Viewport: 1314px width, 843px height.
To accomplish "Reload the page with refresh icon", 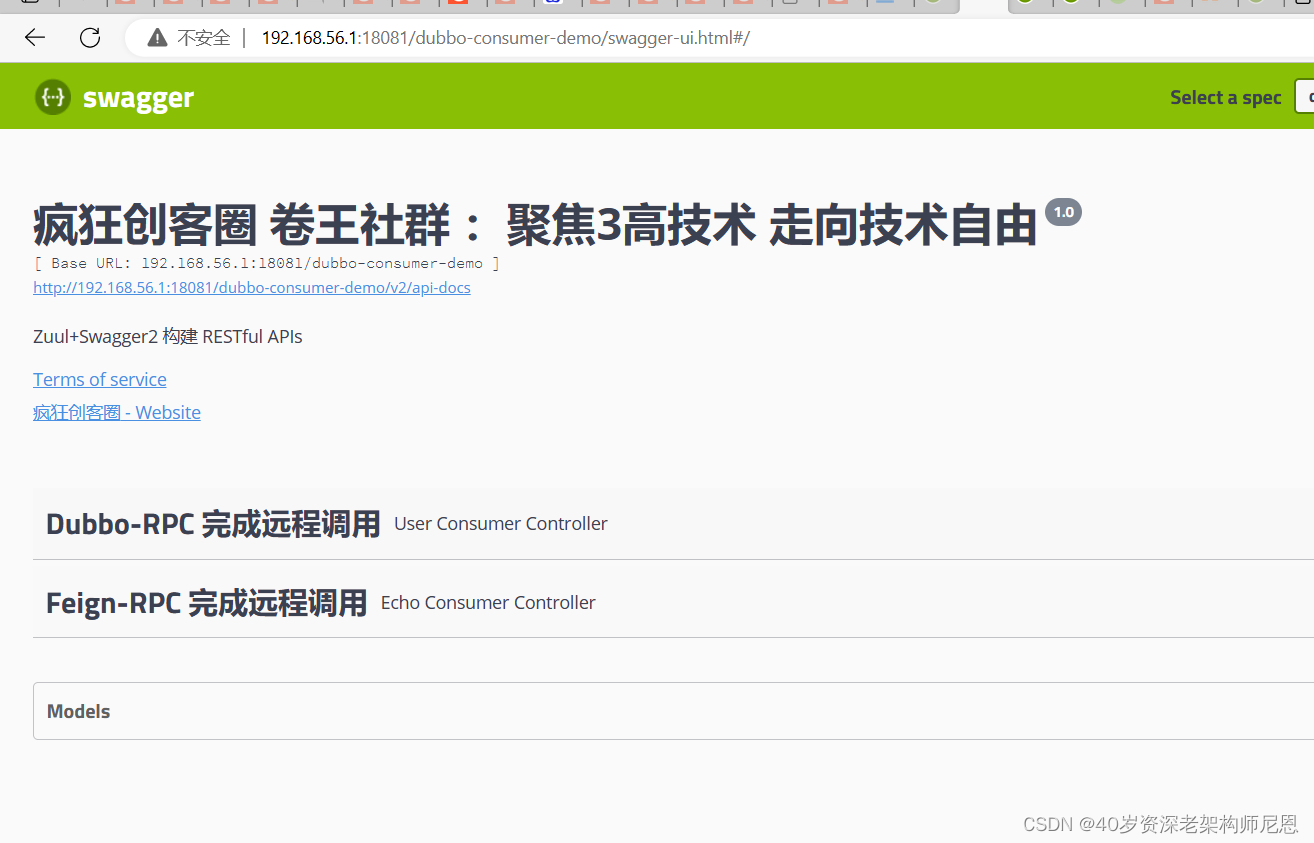I will coord(90,38).
